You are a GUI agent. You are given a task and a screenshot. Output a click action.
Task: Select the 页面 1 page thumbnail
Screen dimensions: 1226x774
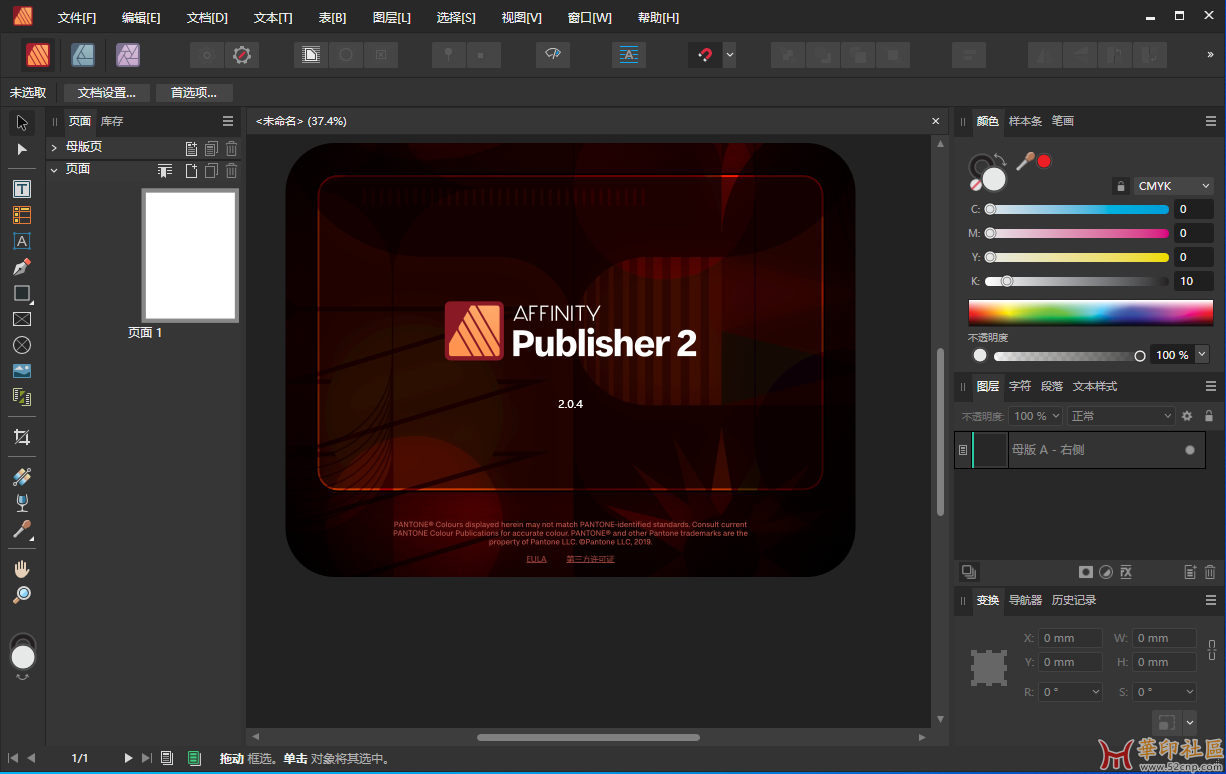pos(190,256)
